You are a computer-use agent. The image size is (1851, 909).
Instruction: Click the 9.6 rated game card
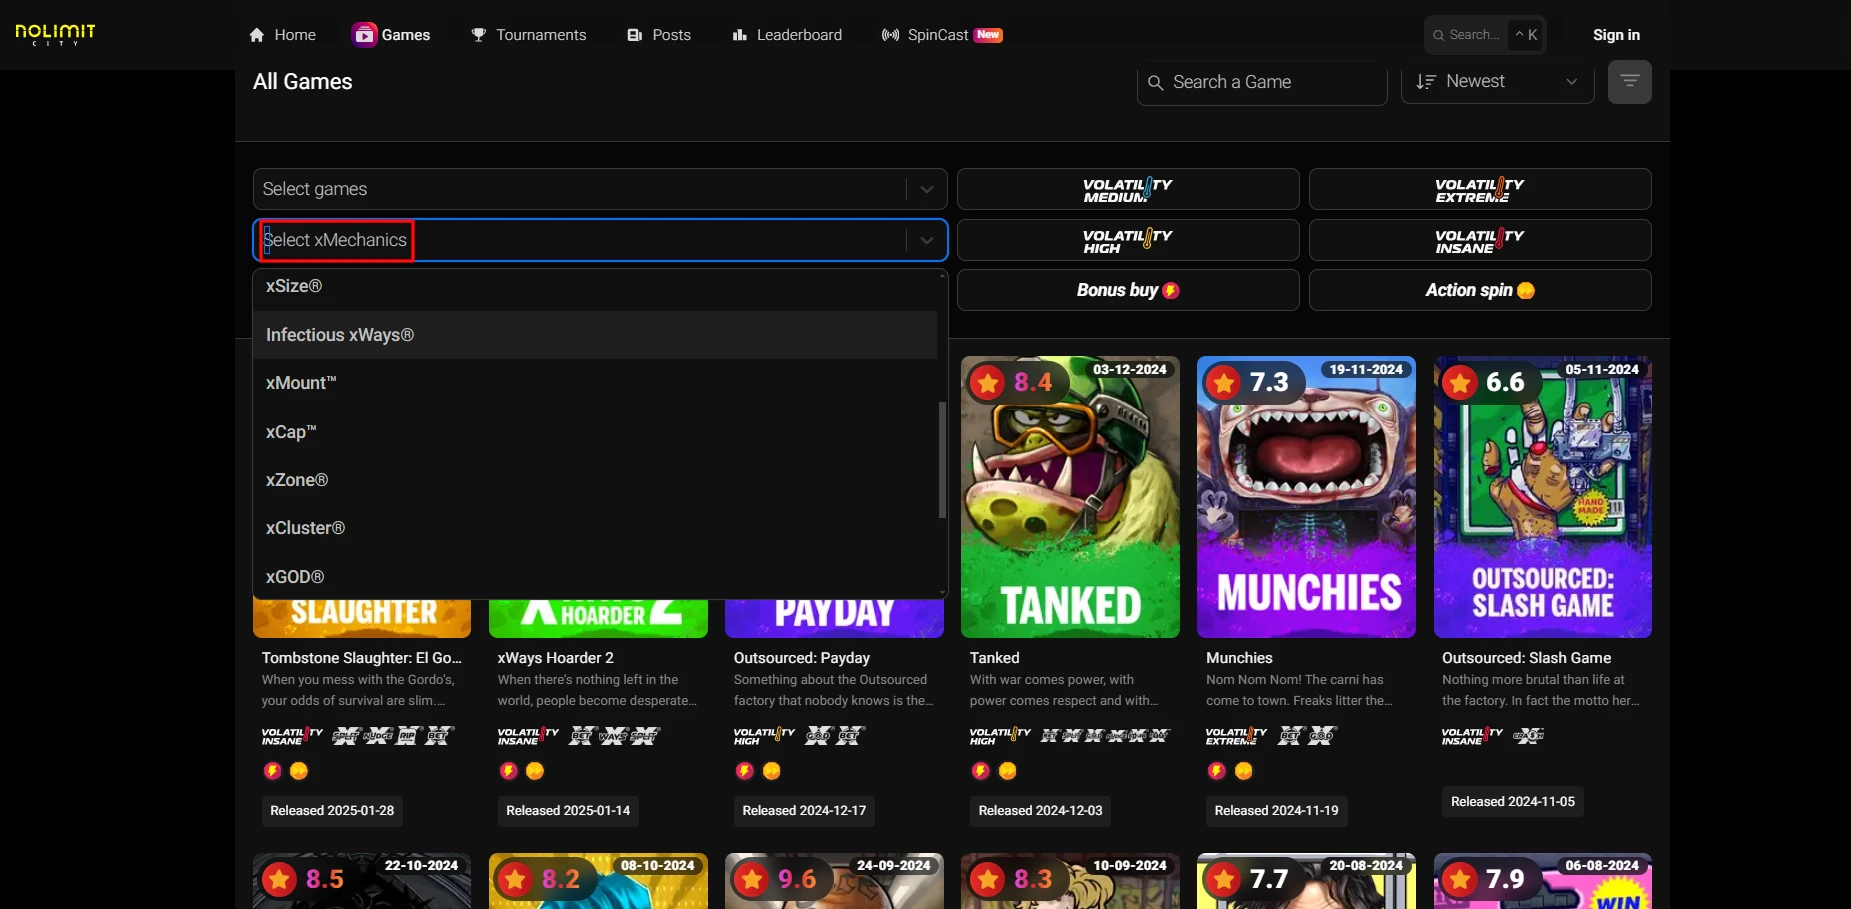pyautogui.click(x=834, y=881)
